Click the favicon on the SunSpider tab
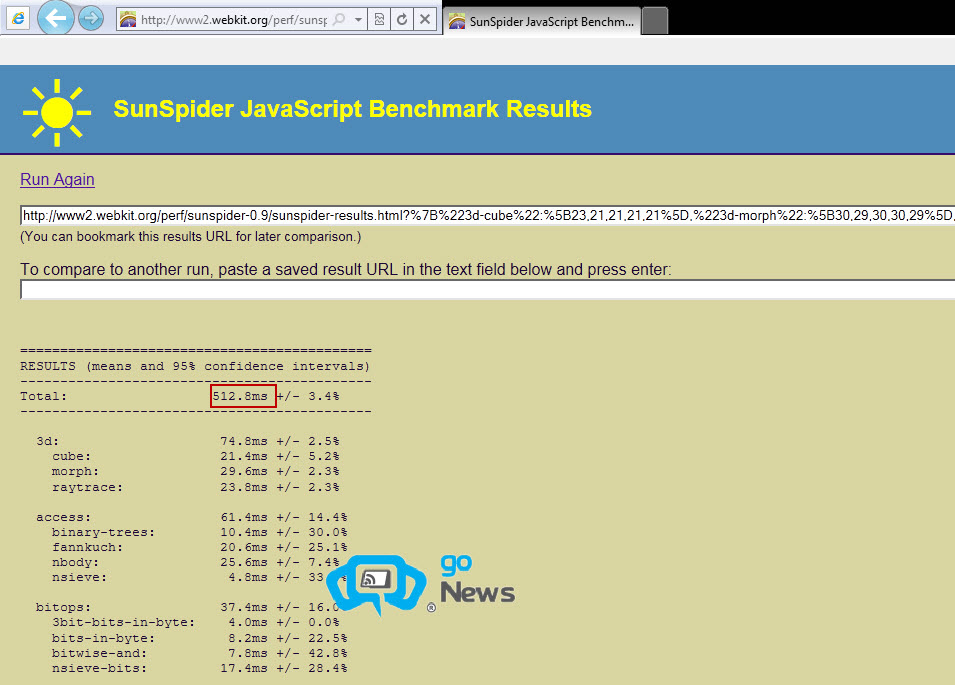 457,21
